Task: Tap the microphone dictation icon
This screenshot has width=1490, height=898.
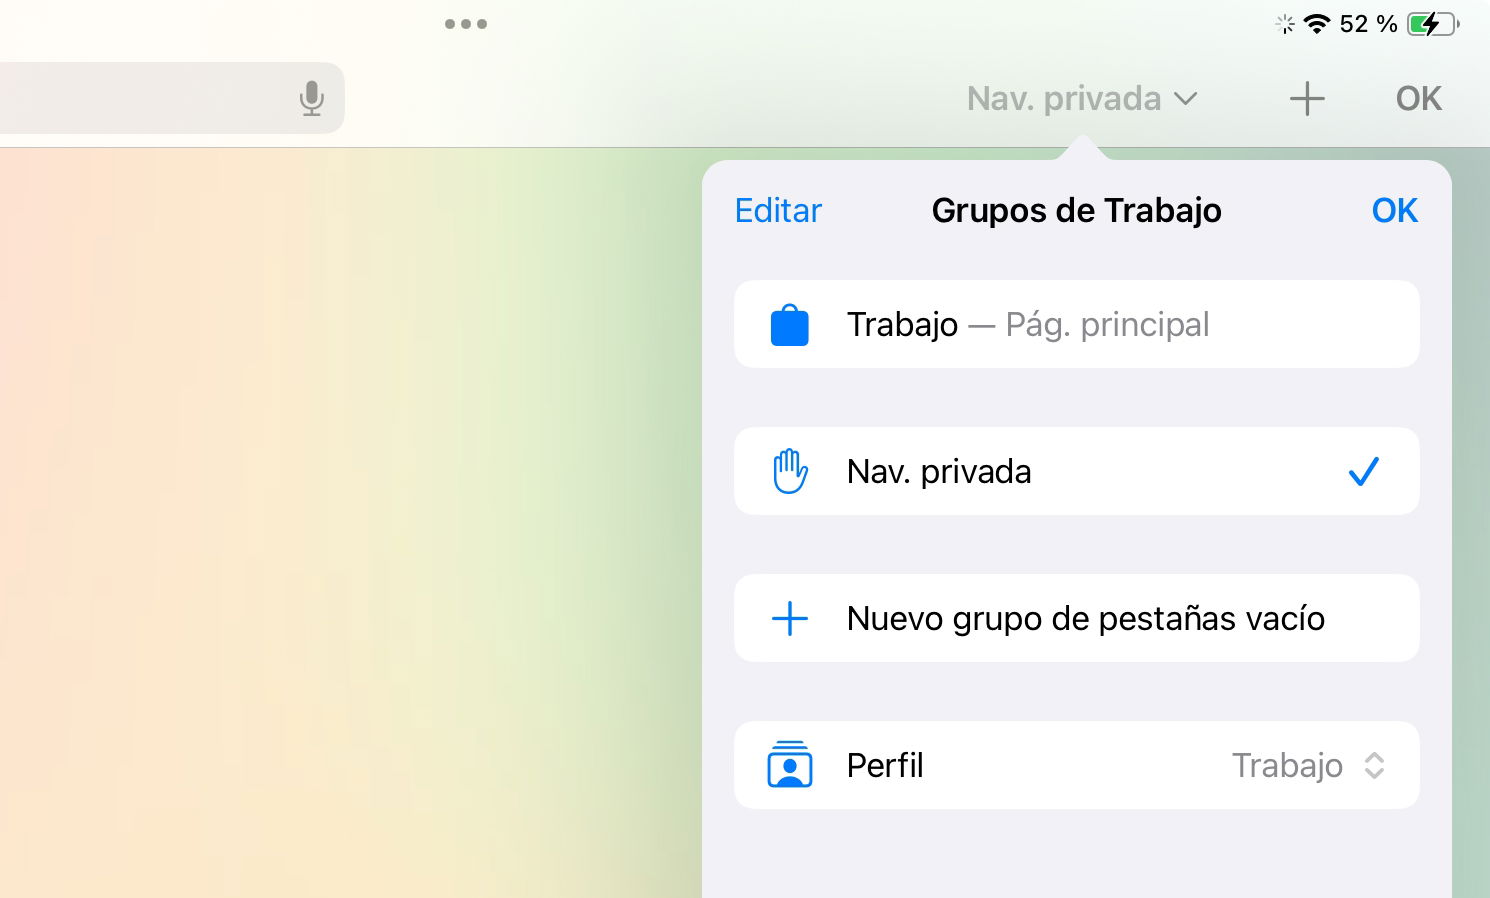Action: point(312,98)
